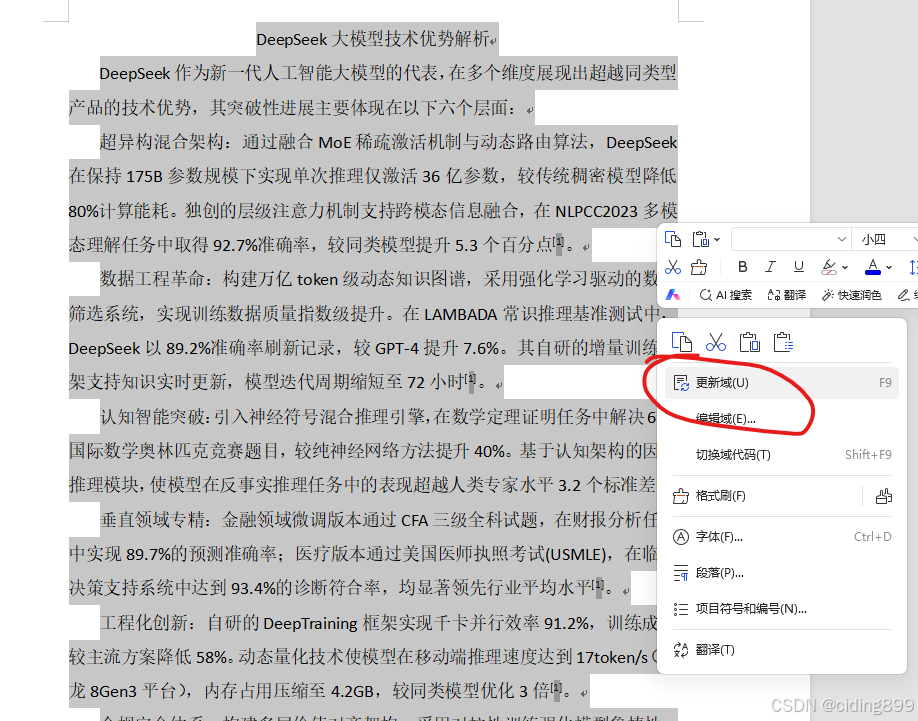Click the Copy icon in the context menu

681,342
